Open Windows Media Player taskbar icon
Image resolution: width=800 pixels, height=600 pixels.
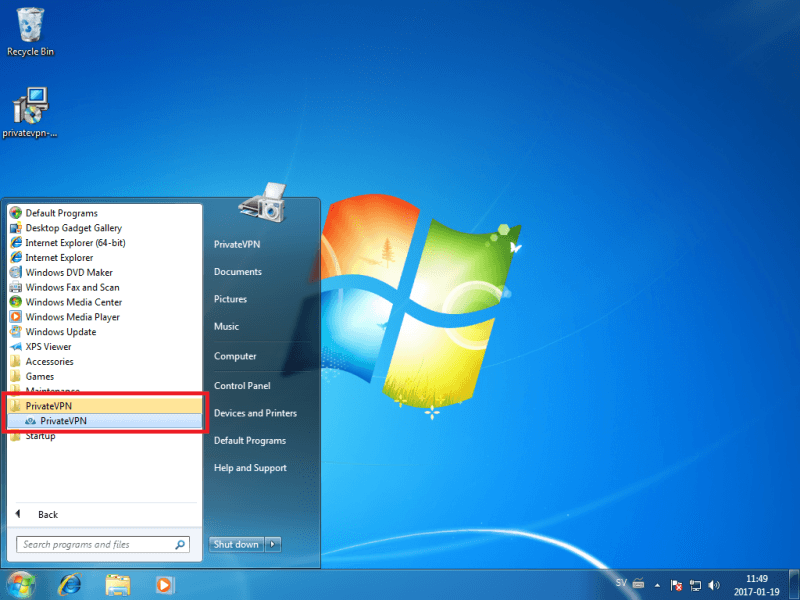pyautogui.click(x=163, y=584)
